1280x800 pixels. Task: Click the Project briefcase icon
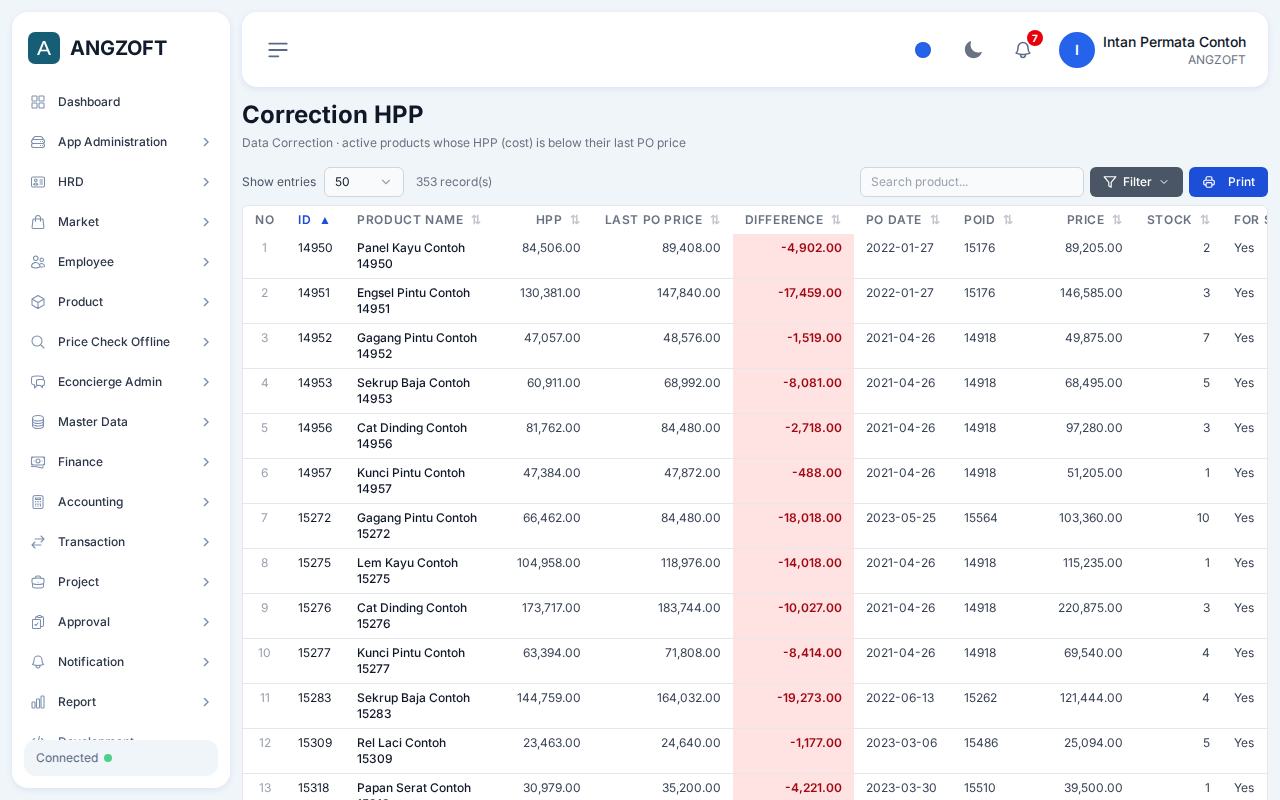point(38,582)
